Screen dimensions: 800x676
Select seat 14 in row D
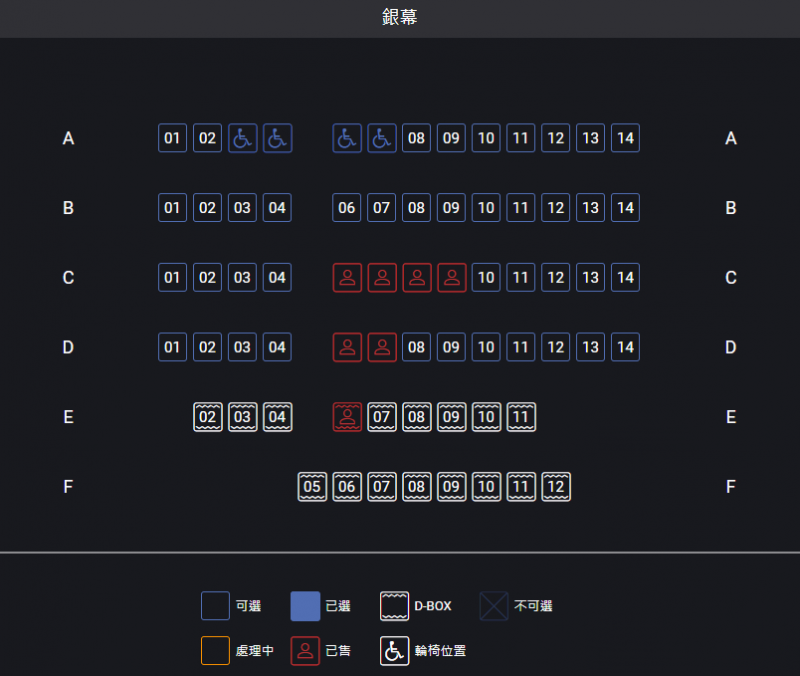625,348
